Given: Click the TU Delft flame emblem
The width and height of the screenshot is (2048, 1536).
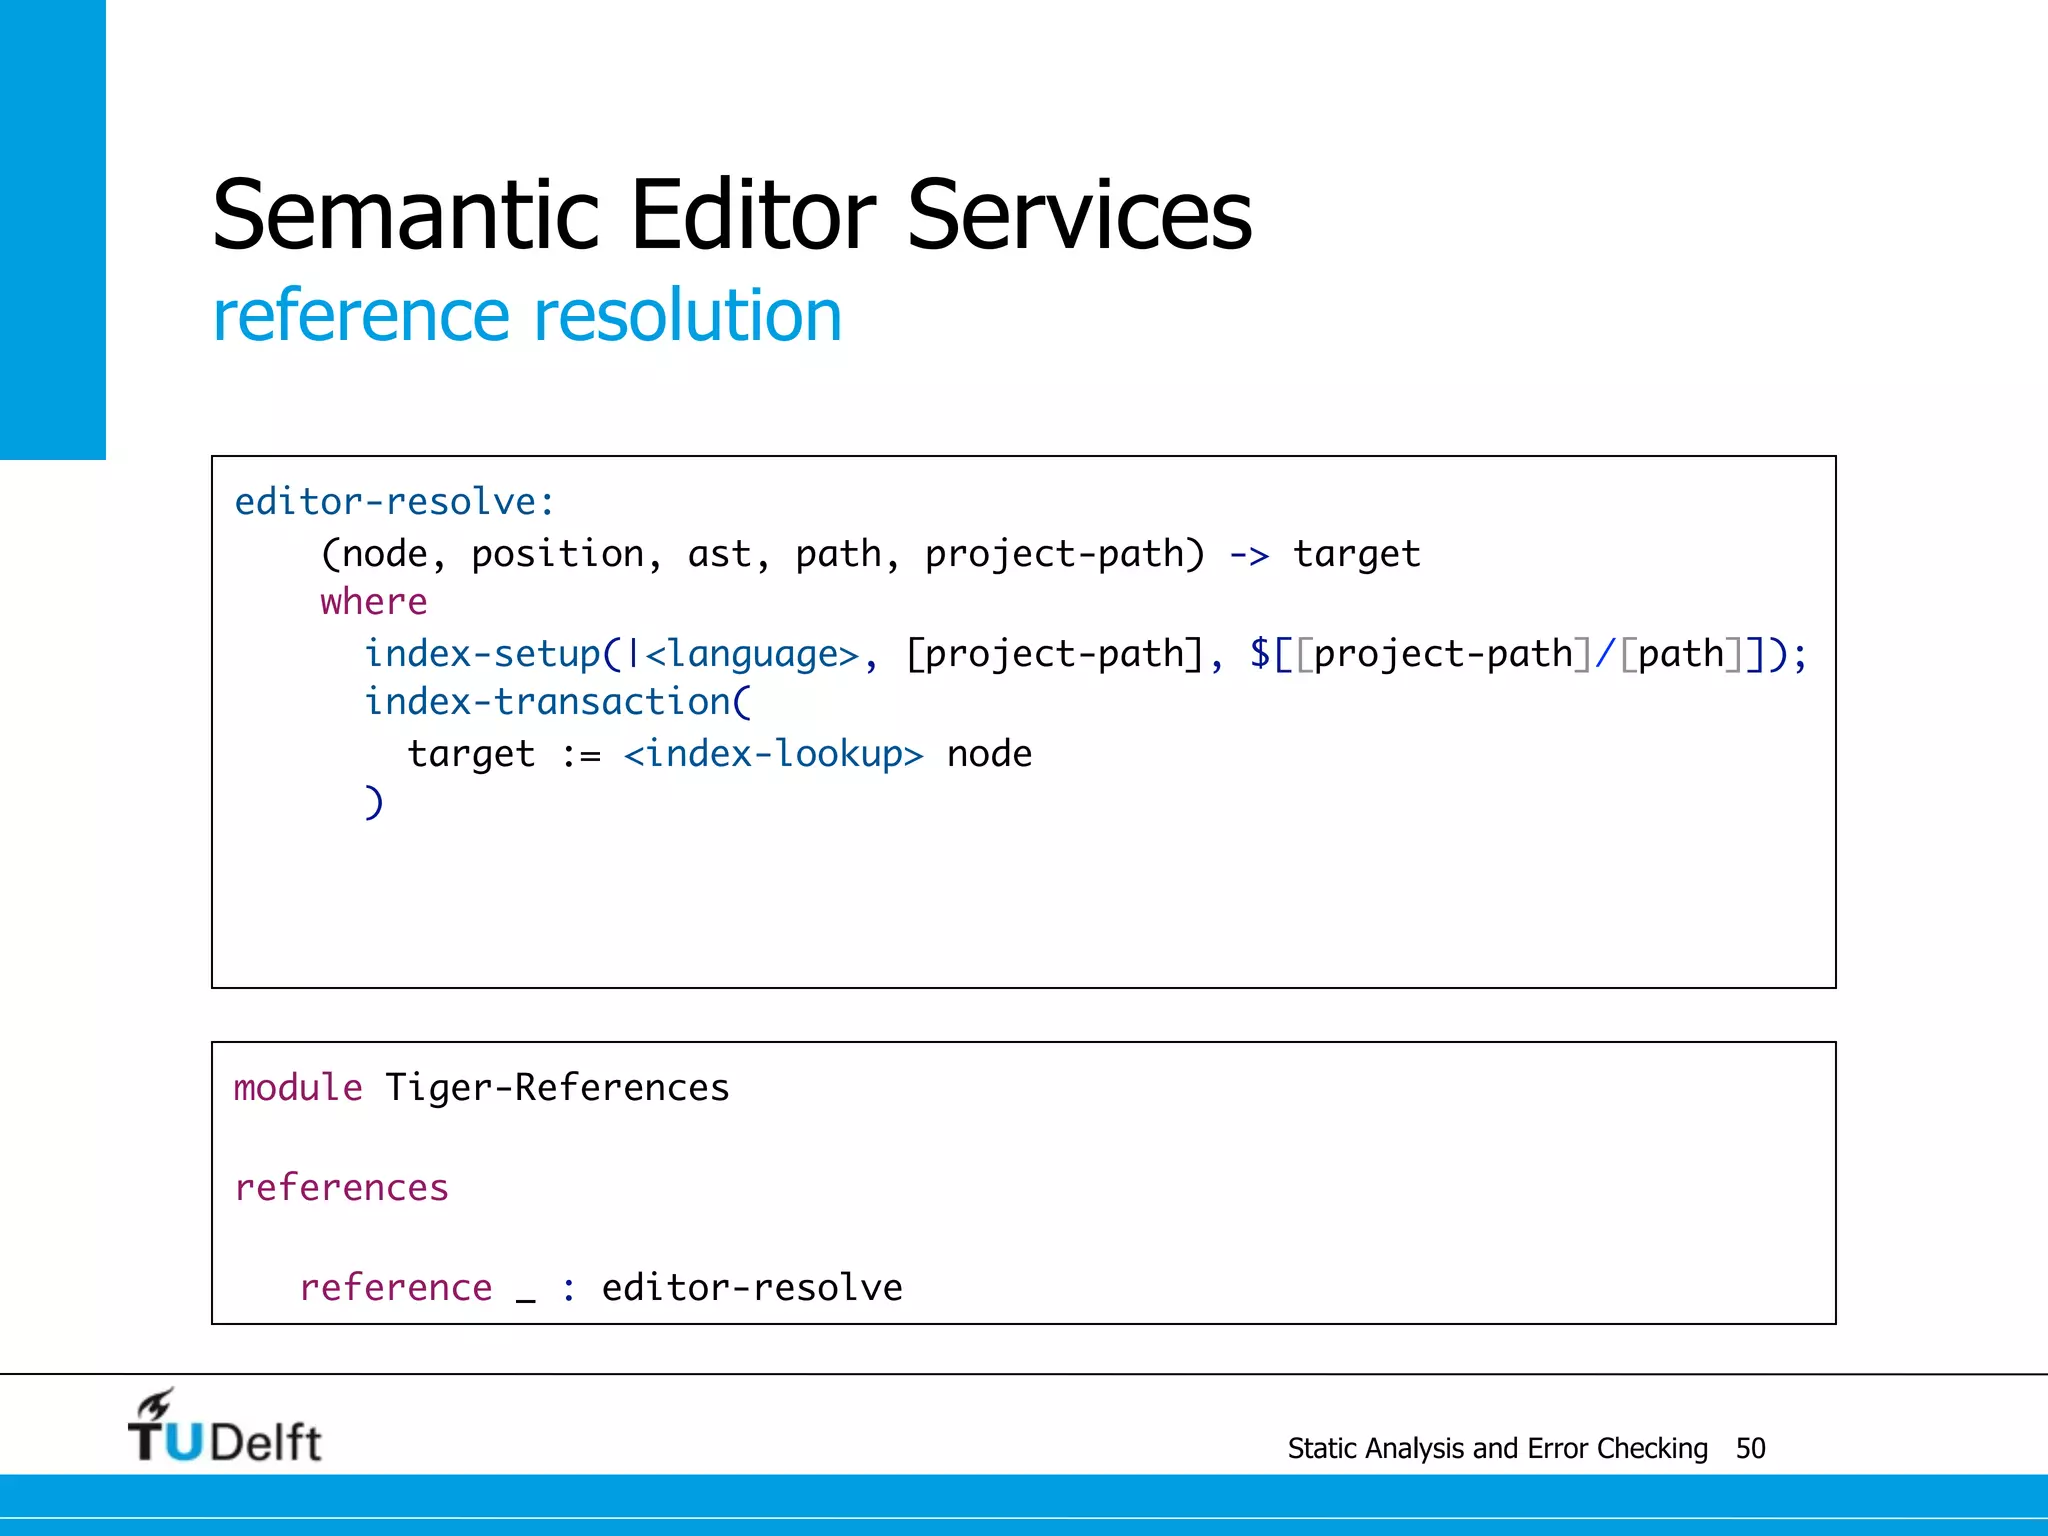Looking at the screenshot, I should 158,1404.
